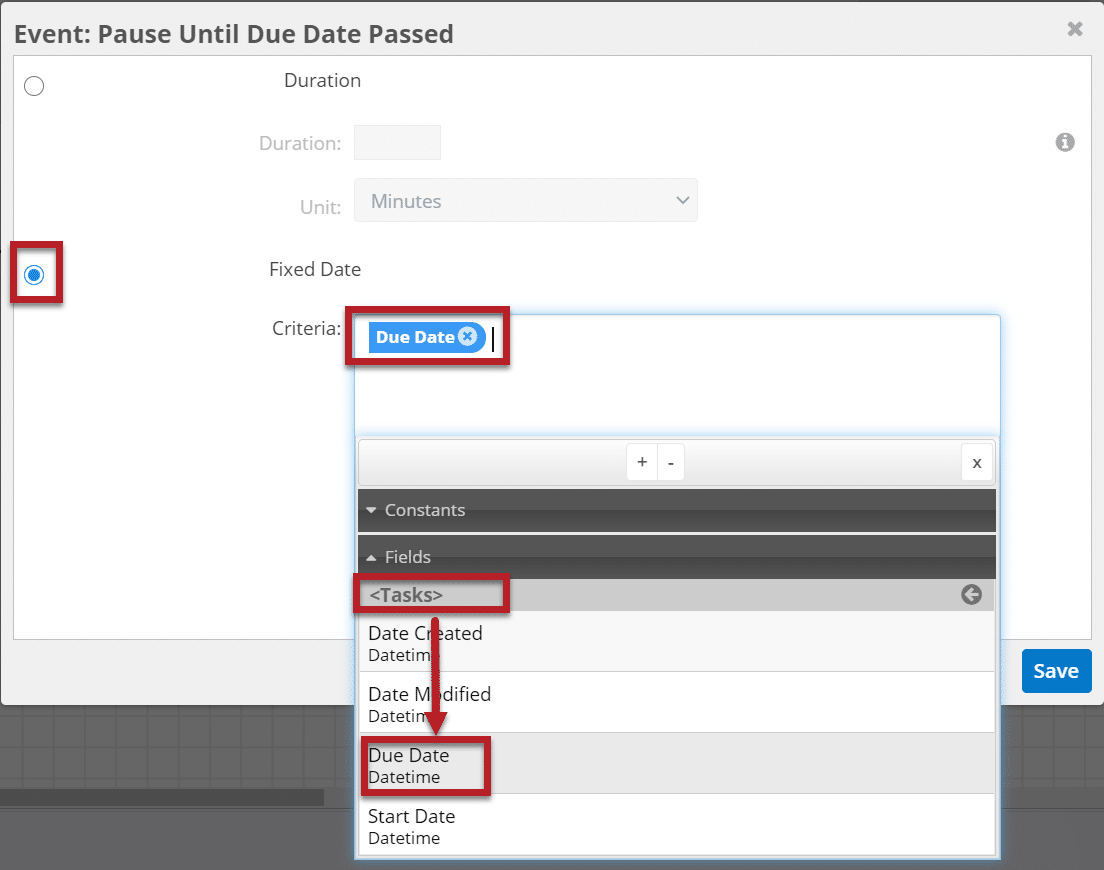Click the Save button
This screenshot has height=870, width=1104.
point(1056,671)
